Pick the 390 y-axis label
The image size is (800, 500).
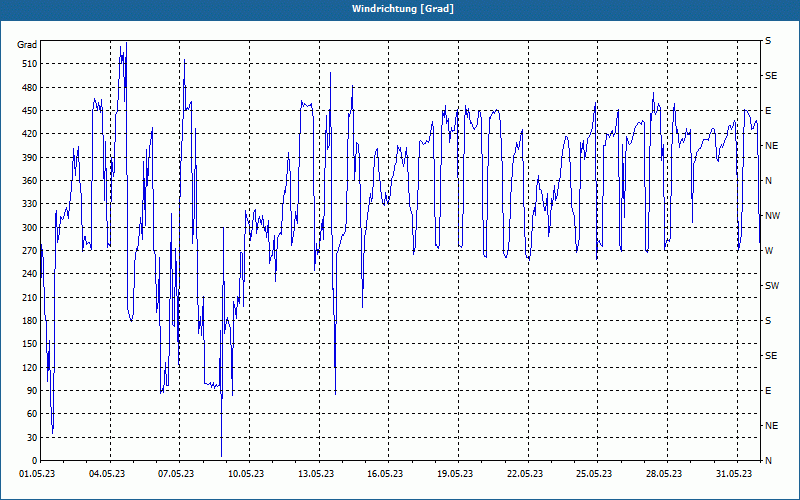(x=30, y=158)
